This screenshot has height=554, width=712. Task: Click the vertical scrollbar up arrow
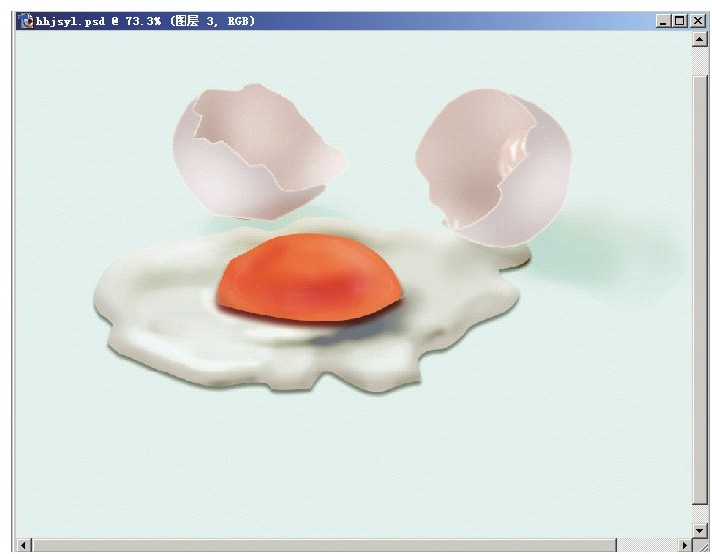pyautogui.click(x=699, y=40)
